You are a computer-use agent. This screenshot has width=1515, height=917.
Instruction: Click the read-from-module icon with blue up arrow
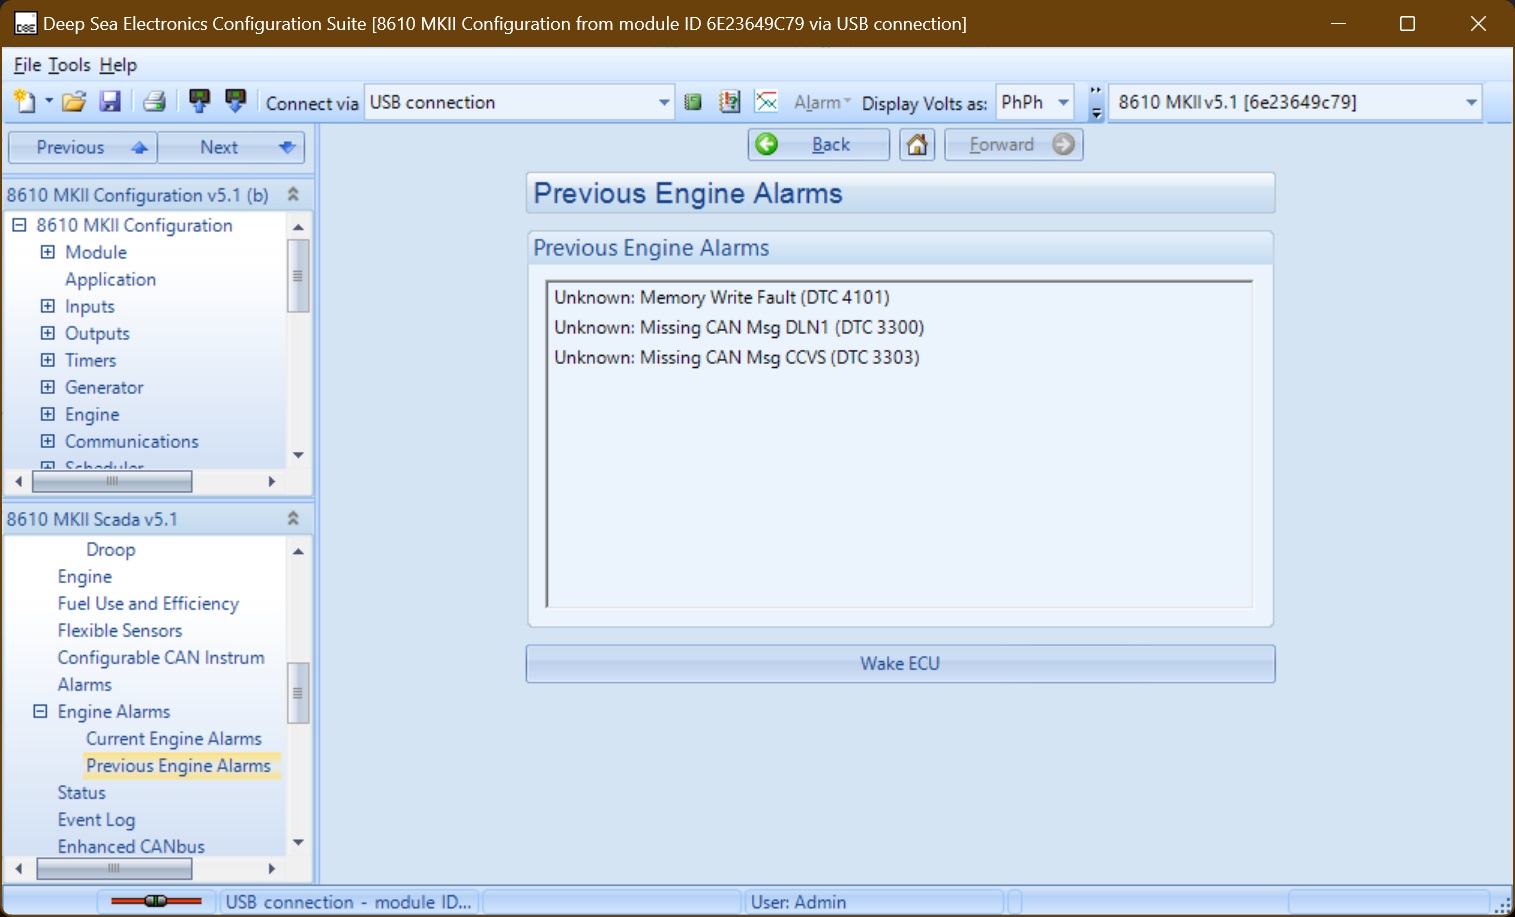(200, 101)
